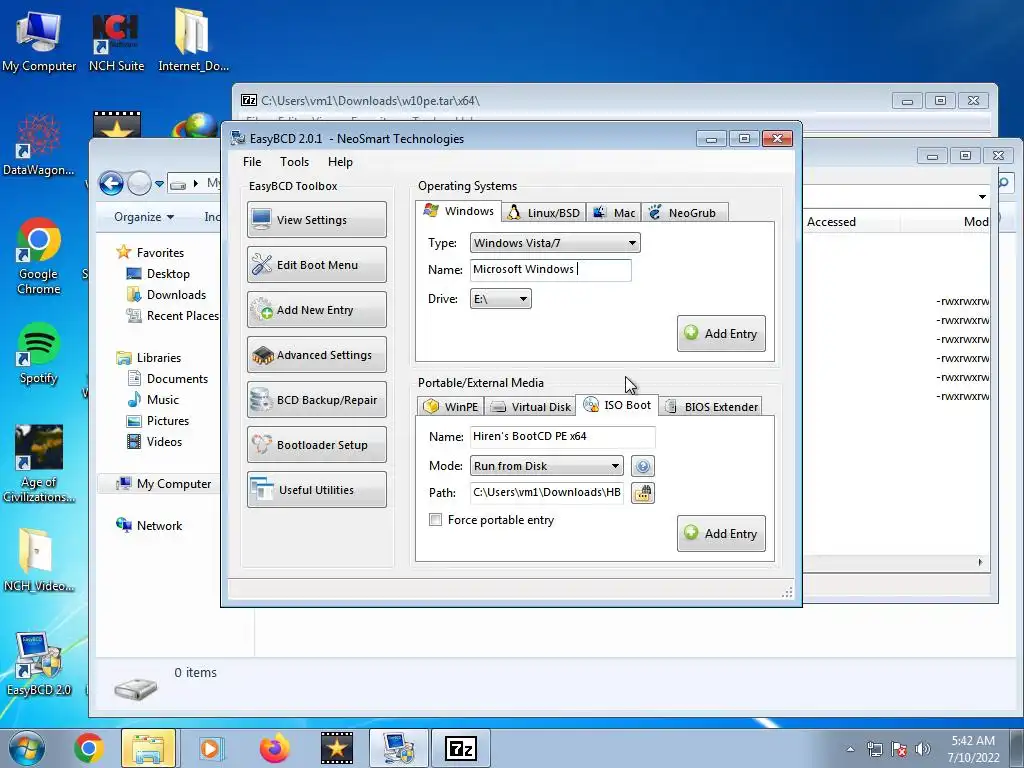Click the volume icon in system tray

(x=923, y=749)
